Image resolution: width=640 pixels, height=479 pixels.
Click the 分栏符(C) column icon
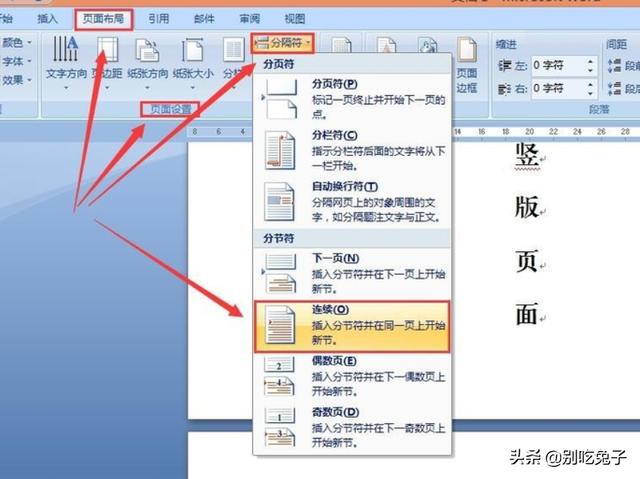pos(280,150)
